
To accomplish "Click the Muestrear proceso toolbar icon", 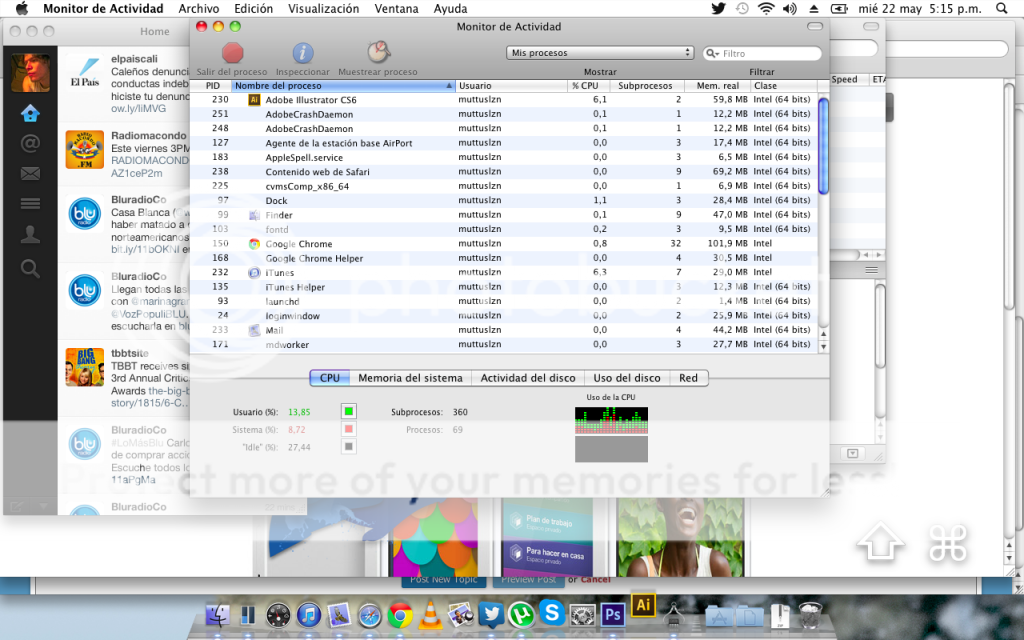I will (x=377, y=52).
